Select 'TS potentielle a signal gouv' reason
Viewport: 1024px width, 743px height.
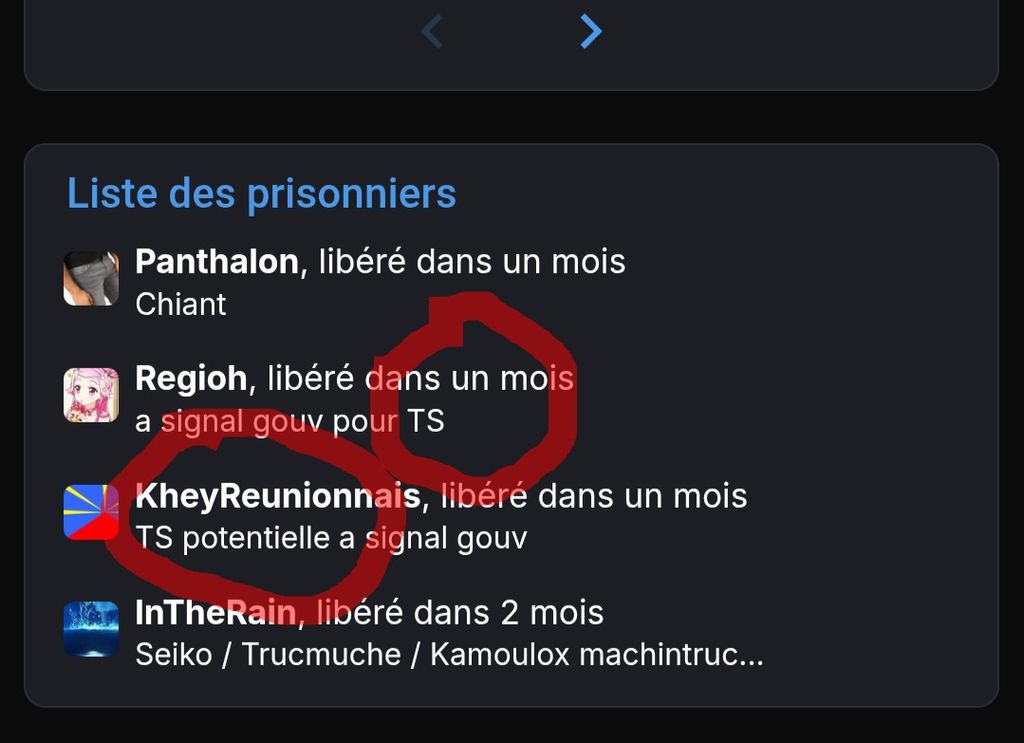[x=331, y=539]
